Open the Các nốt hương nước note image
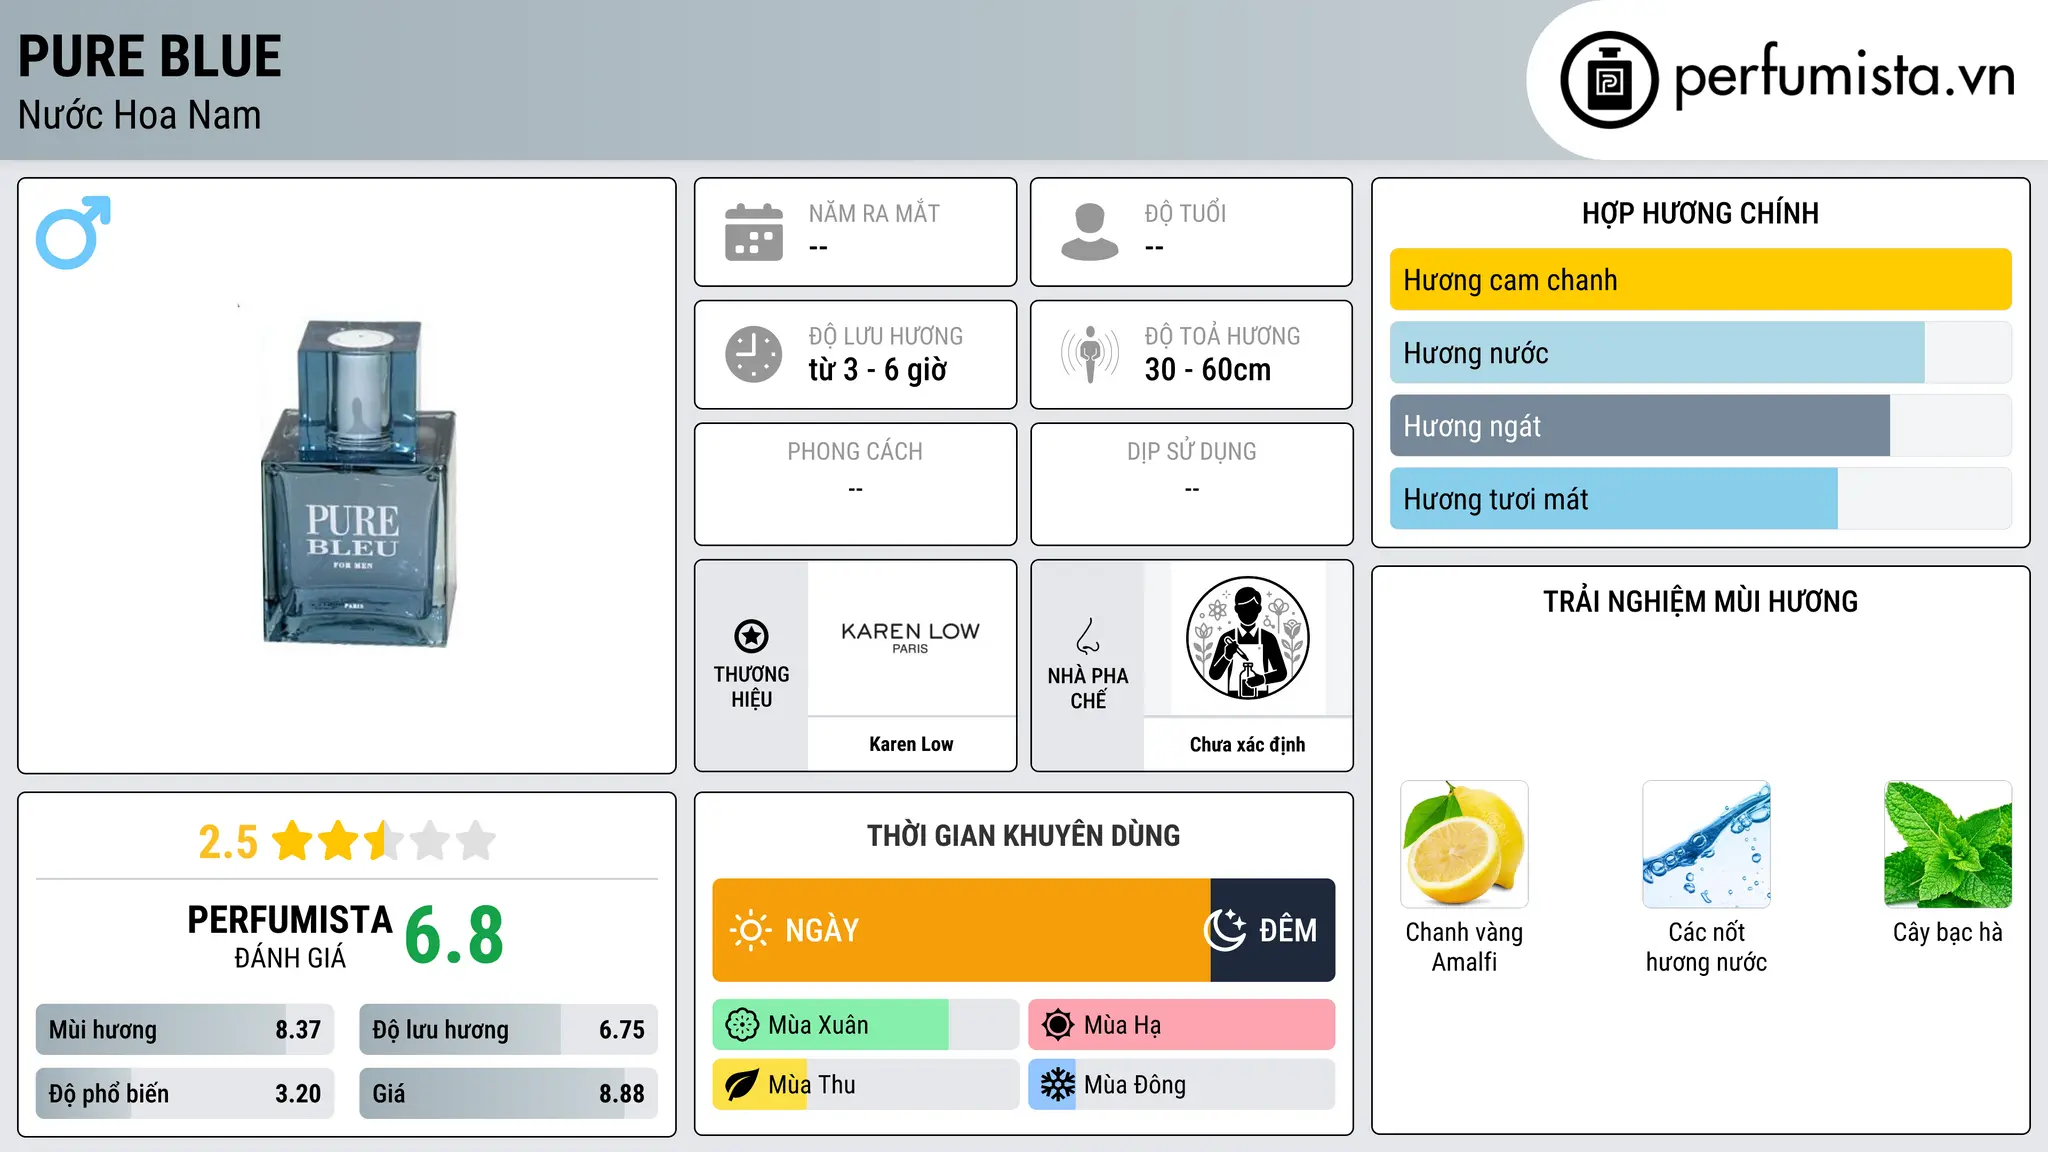Viewport: 2048px width, 1152px height. click(x=1706, y=844)
